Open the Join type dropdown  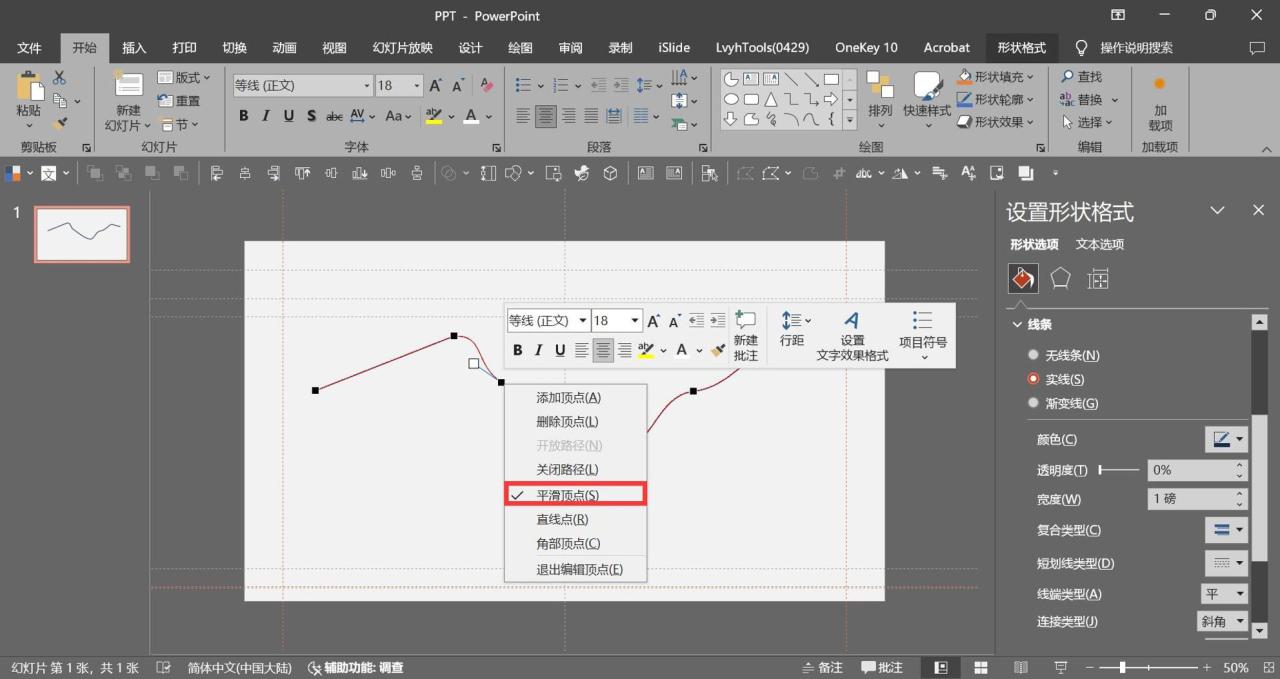pyautogui.click(x=1223, y=621)
